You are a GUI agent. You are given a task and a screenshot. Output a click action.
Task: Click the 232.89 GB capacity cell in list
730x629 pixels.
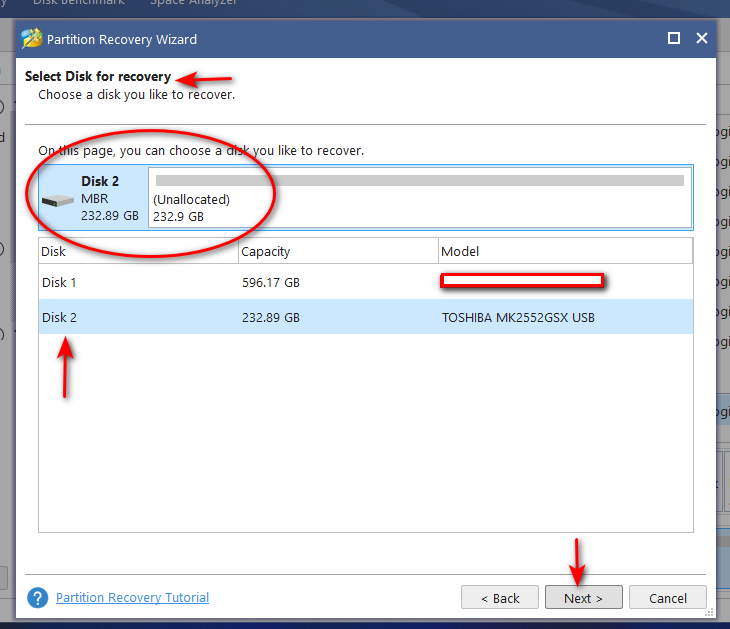pyautogui.click(x=270, y=318)
